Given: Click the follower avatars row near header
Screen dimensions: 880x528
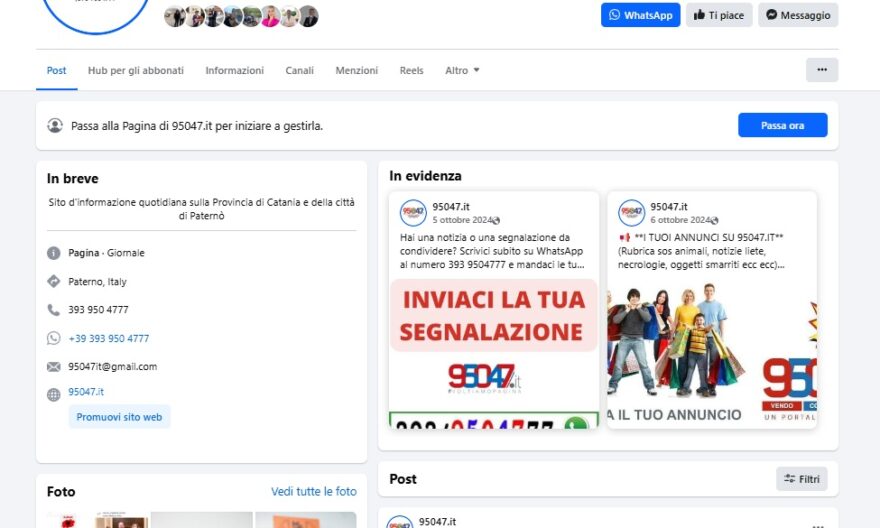Looking at the screenshot, I should coord(241,16).
